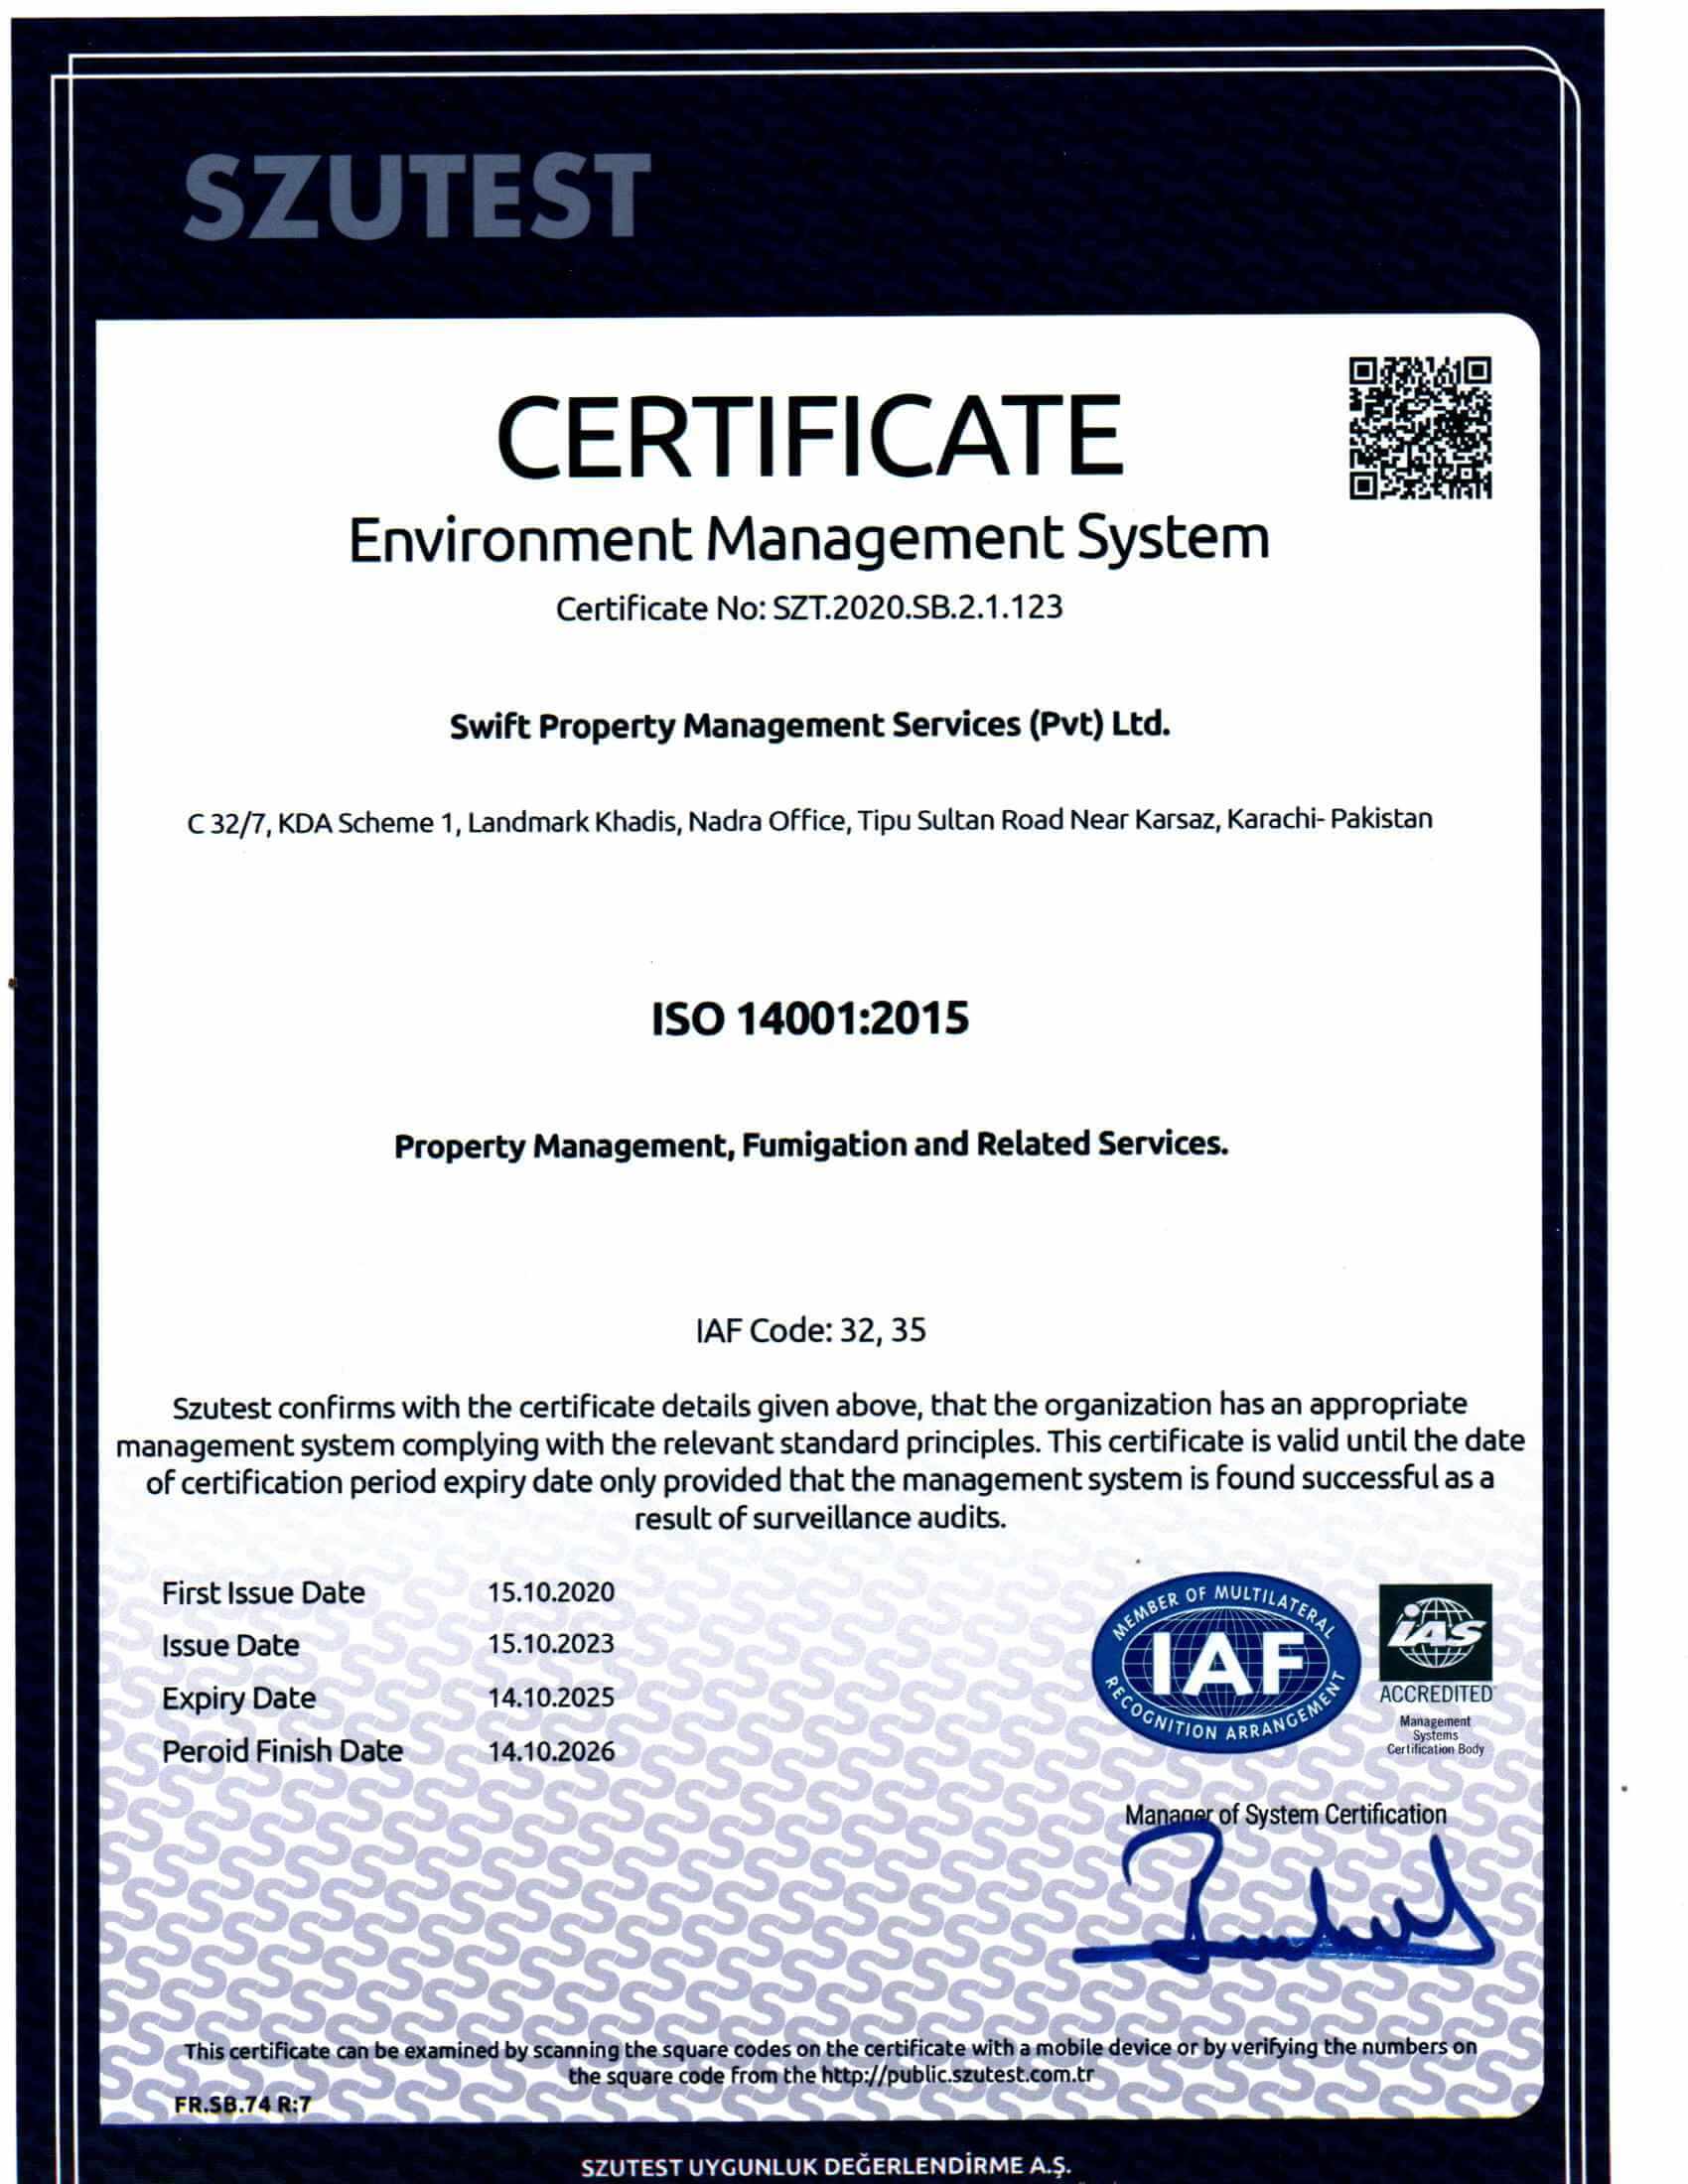Image resolution: width=1688 pixels, height=2184 pixels.
Task: Click the form code FR.SB.74 R:7
Action: click(x=243, y=2104)
